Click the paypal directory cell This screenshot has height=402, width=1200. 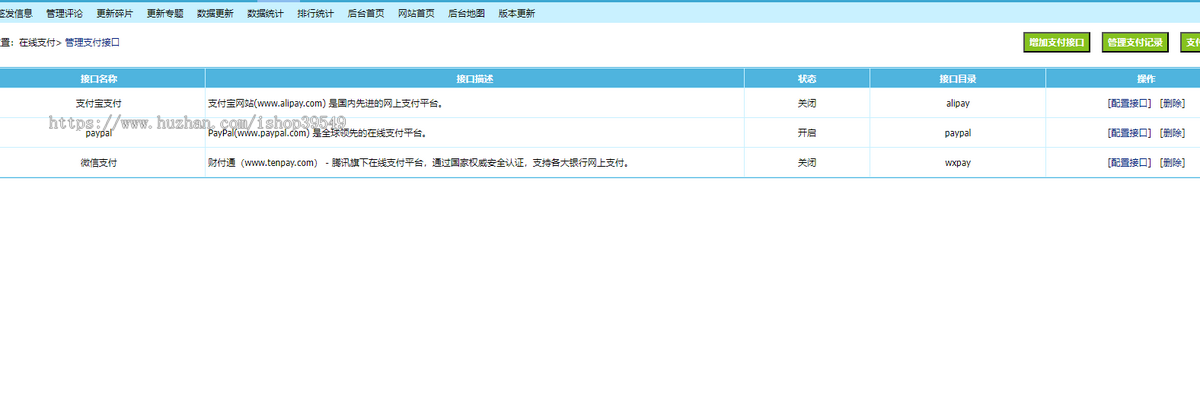tap(958, 133)
